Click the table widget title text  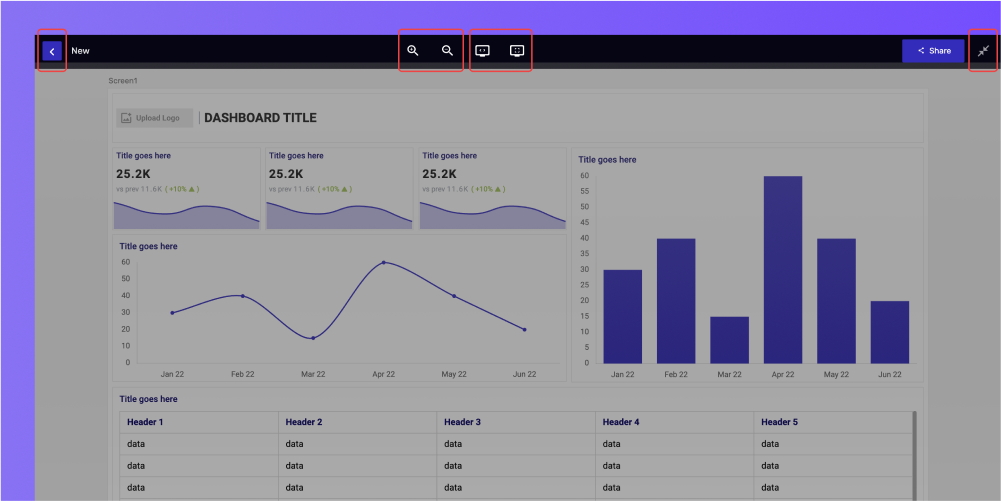[149, 399]
